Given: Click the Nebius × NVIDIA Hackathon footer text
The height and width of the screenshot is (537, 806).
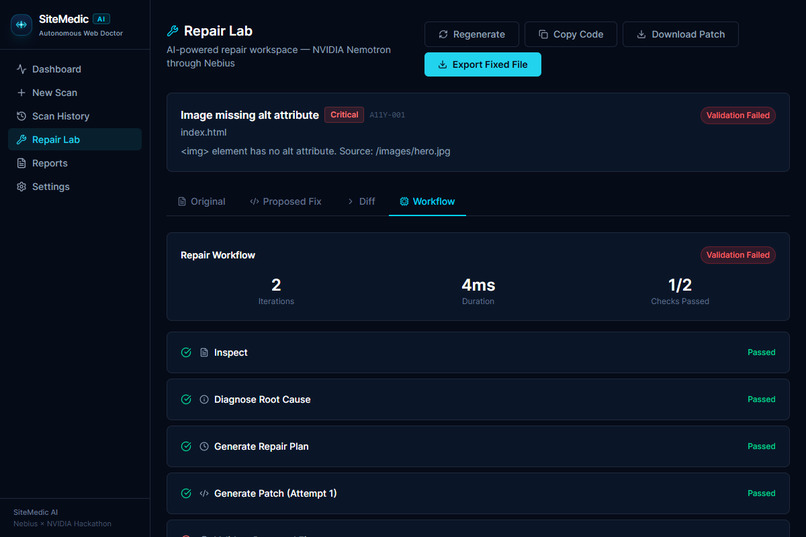Looking at the screenshot, I should 62,524.
